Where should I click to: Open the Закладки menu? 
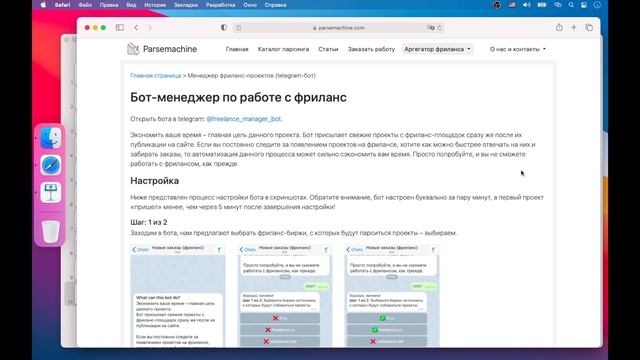pos(186,5)
